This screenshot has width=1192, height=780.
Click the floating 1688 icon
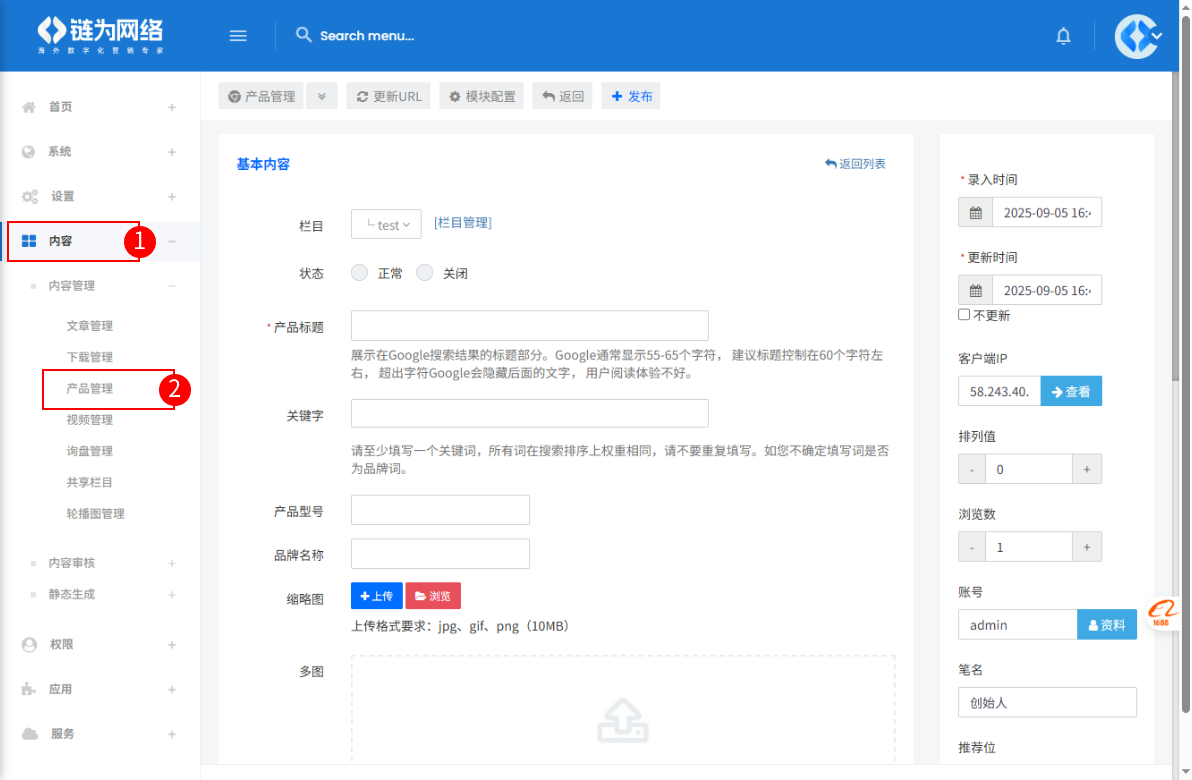point(1162,614)
